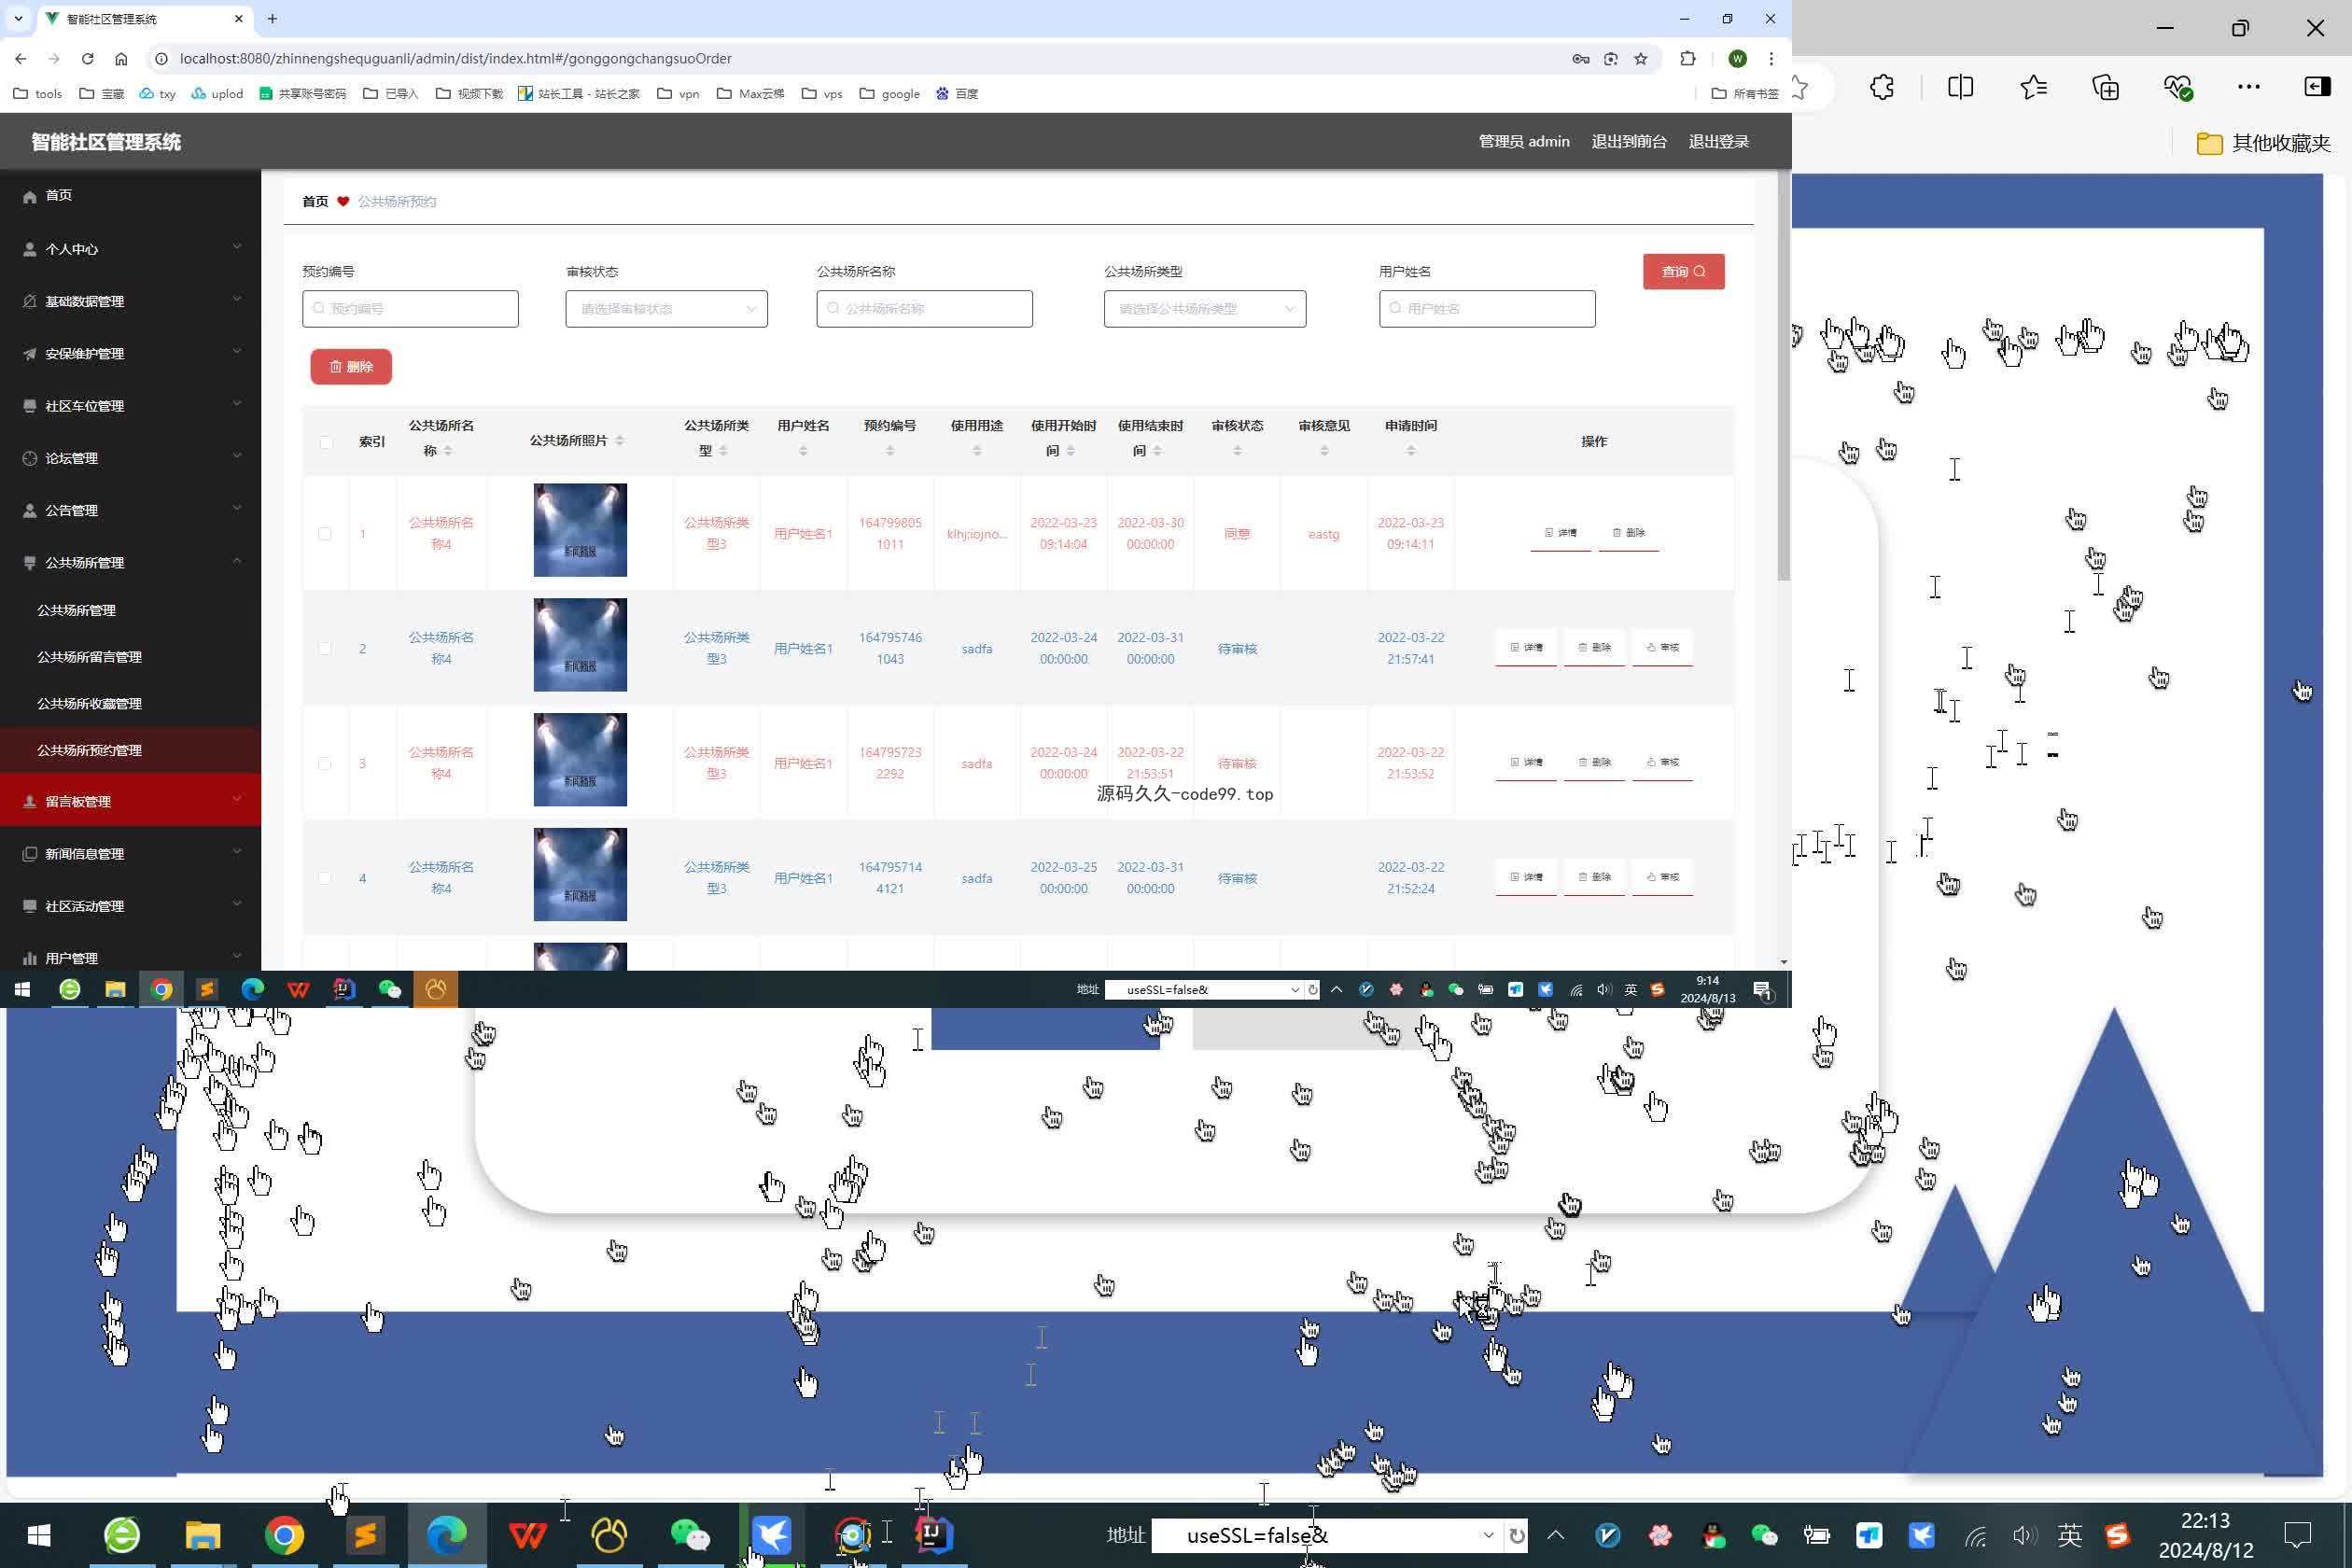2352x1568 pixels.
Task: Sort by 预约编号 column arrows
Action: click(890, 451)
